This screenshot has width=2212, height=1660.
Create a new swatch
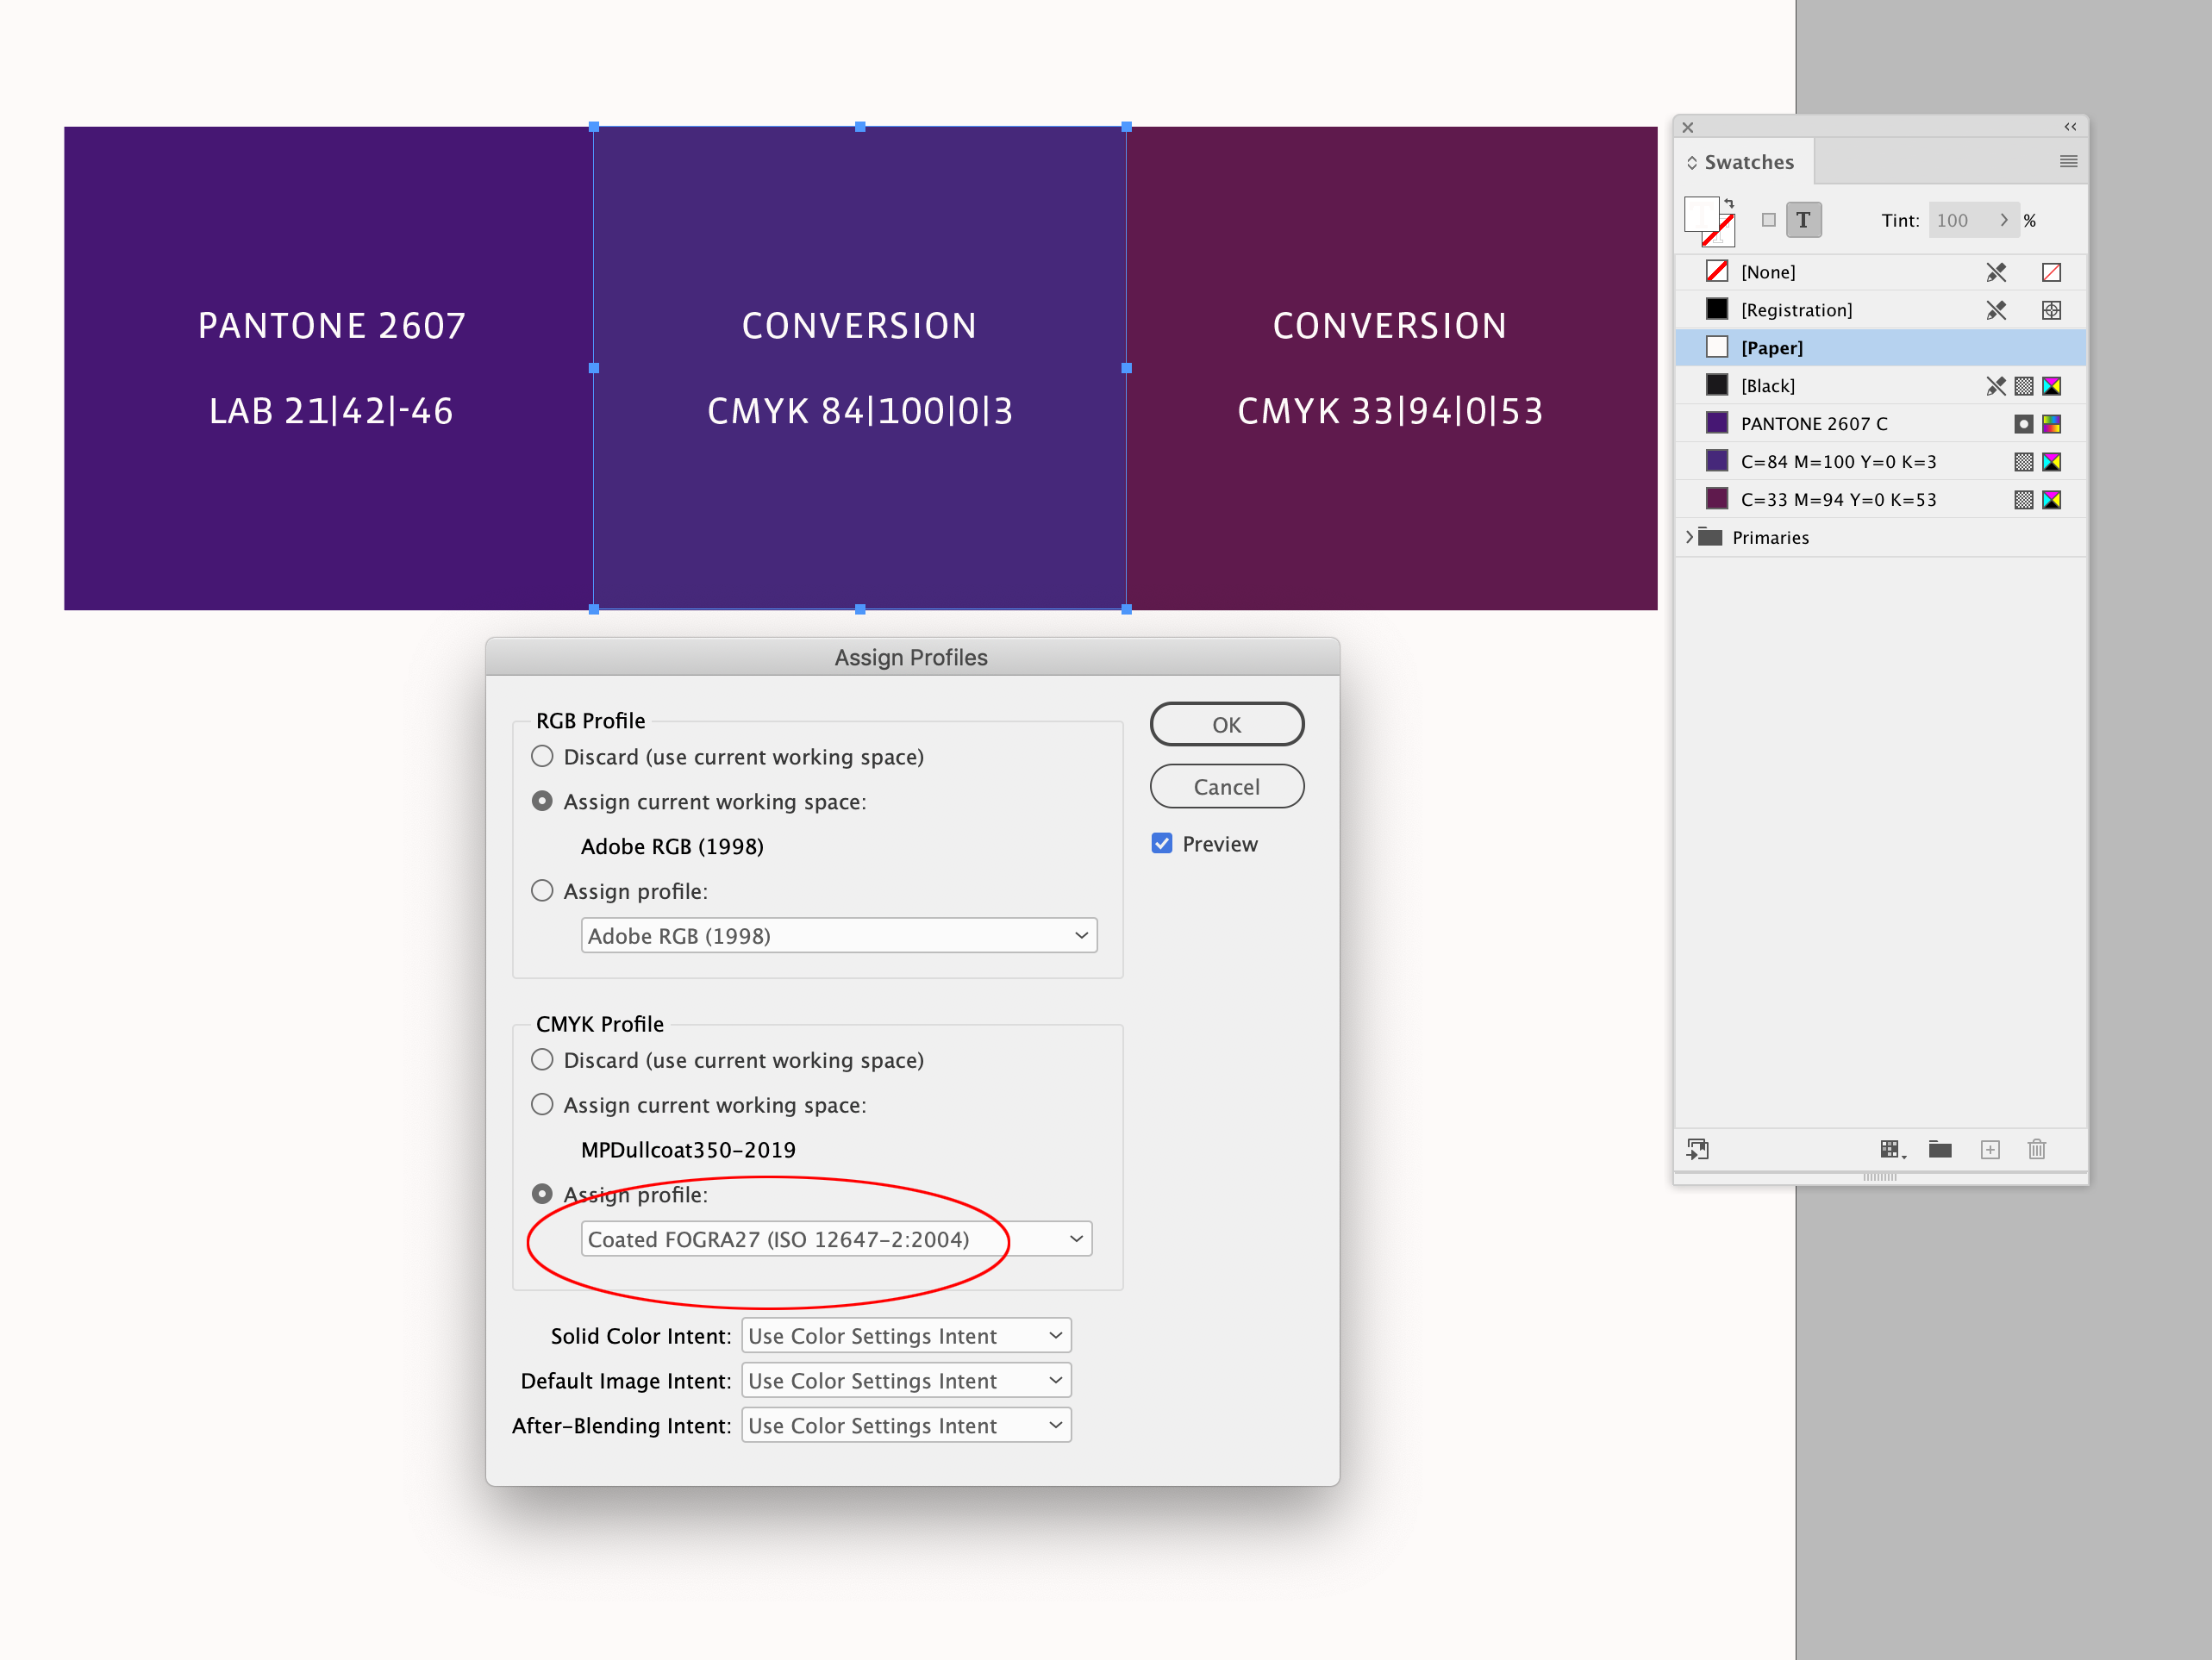(1991, 1149)
